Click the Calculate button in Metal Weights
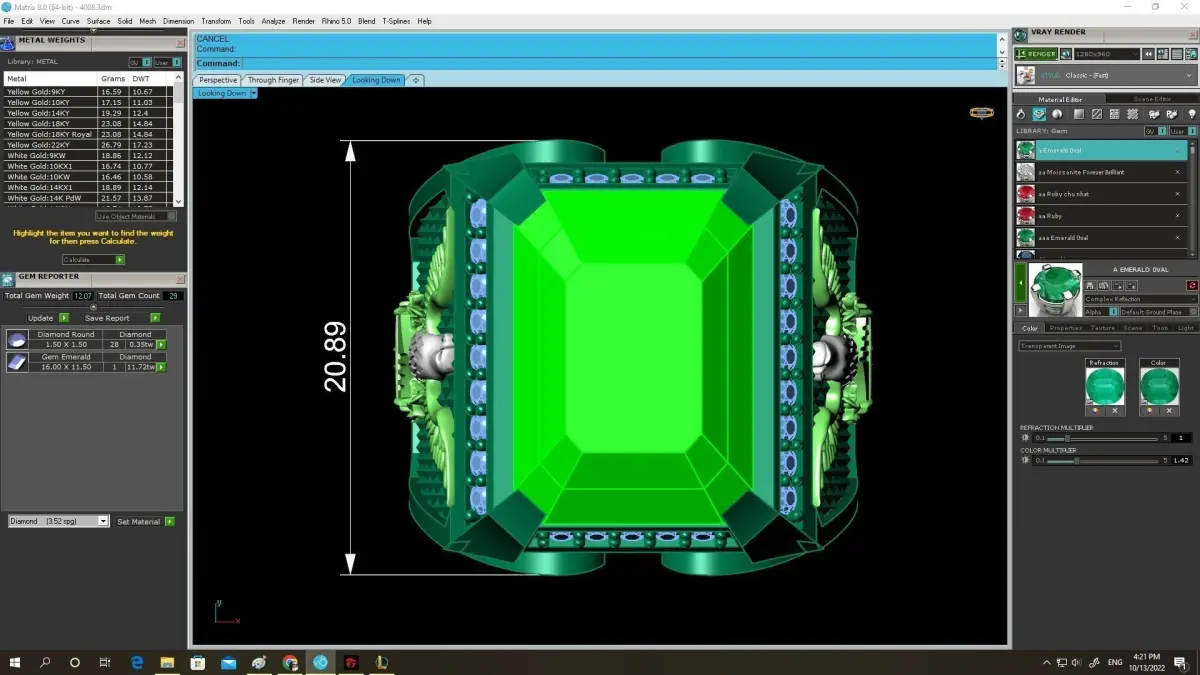This screenshot has height=675, width=1200. pos(92,259)
